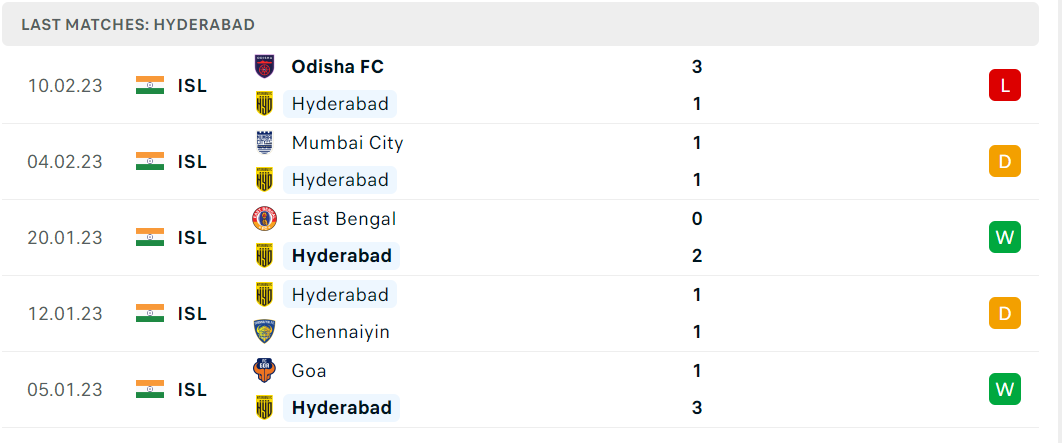
Task: Click the Odisha FC team crest
Action: 264,66
